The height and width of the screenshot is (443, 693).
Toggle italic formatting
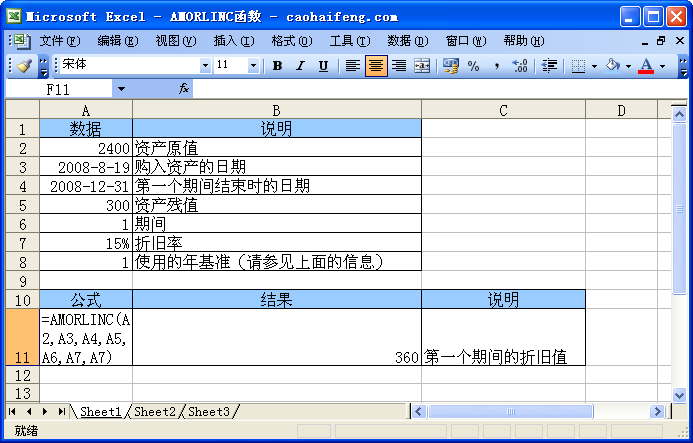pyautogui.click(x=300, y=66)
